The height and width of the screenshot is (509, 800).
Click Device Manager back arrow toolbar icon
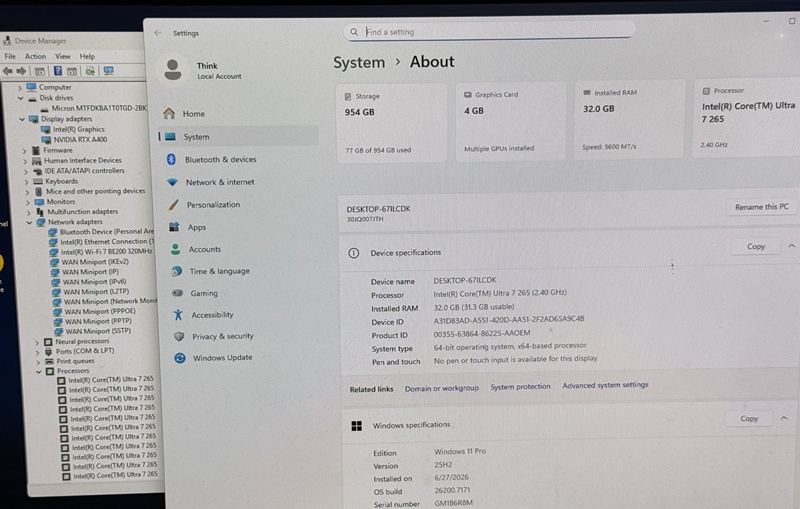point(8,71)
